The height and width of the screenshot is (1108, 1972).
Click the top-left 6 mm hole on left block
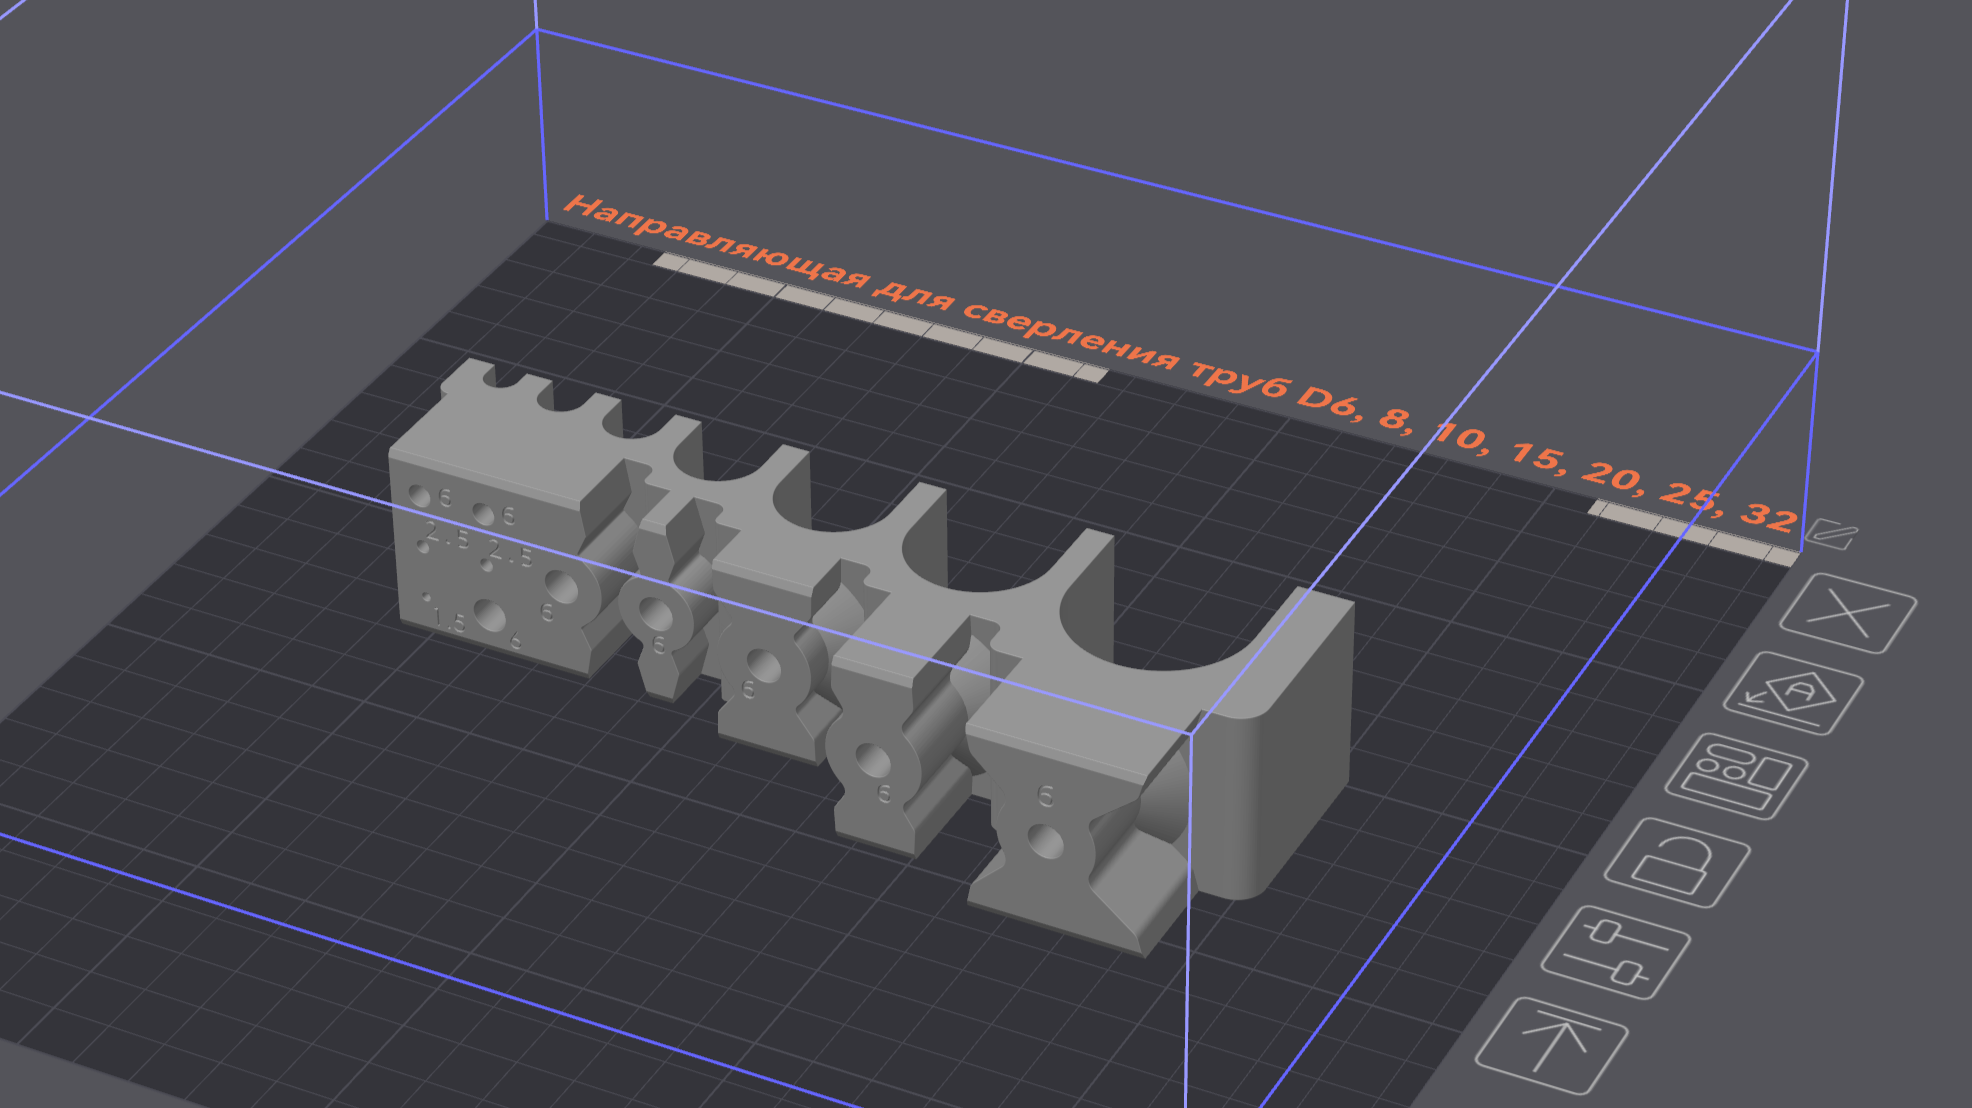click(418, 496)
